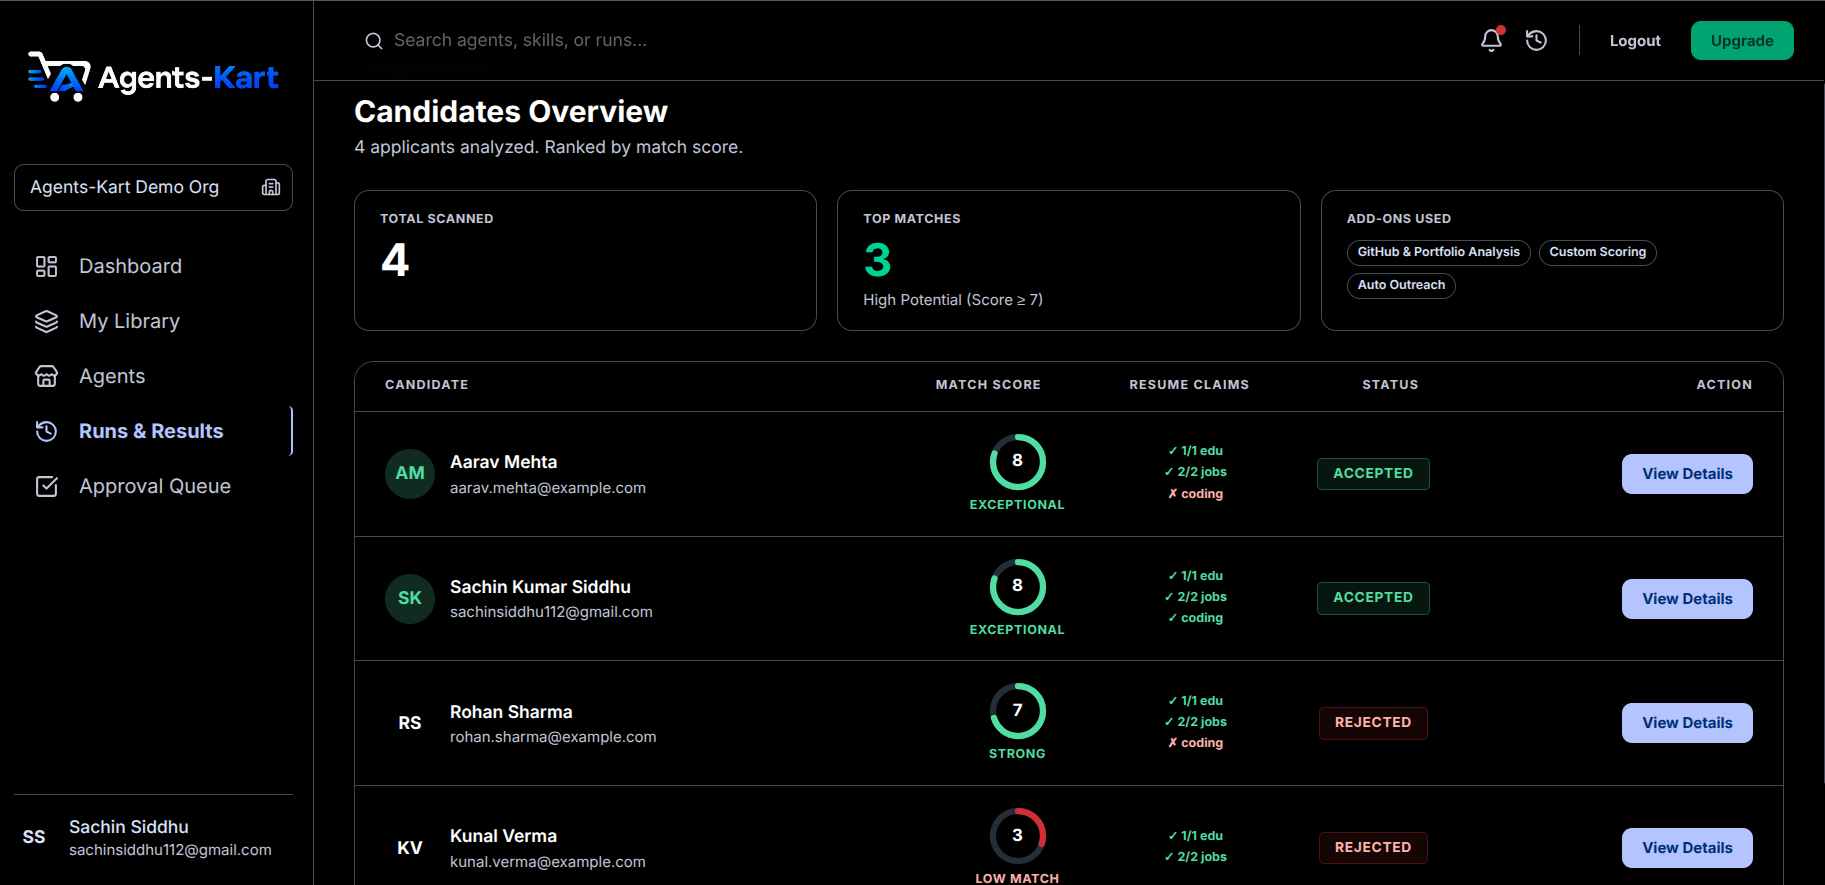Focus the search agents, skills, or runs field
The image size is (1825, 885).
(520, 41)
